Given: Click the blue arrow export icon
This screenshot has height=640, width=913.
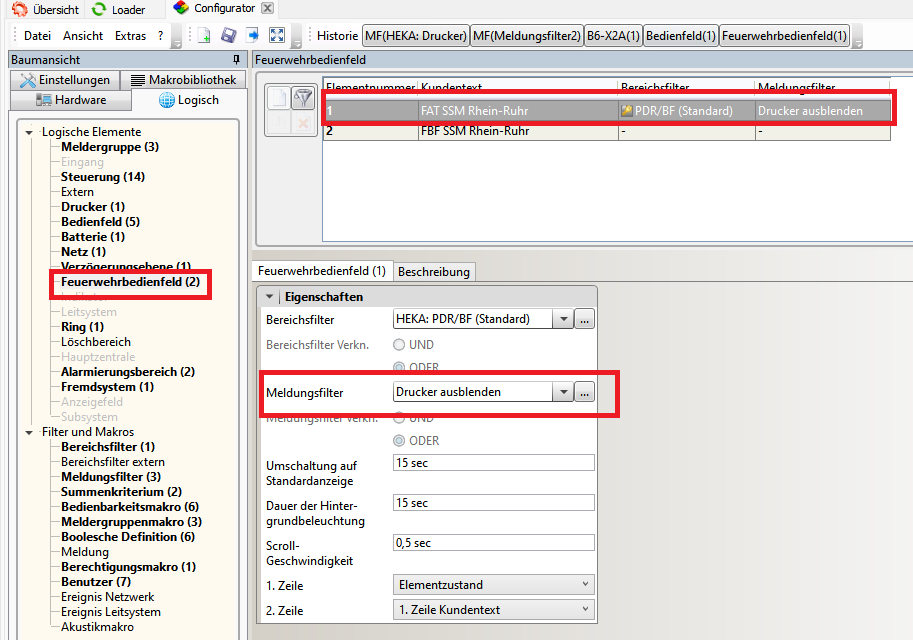Looking at the screenshot, I should (253, 36).
